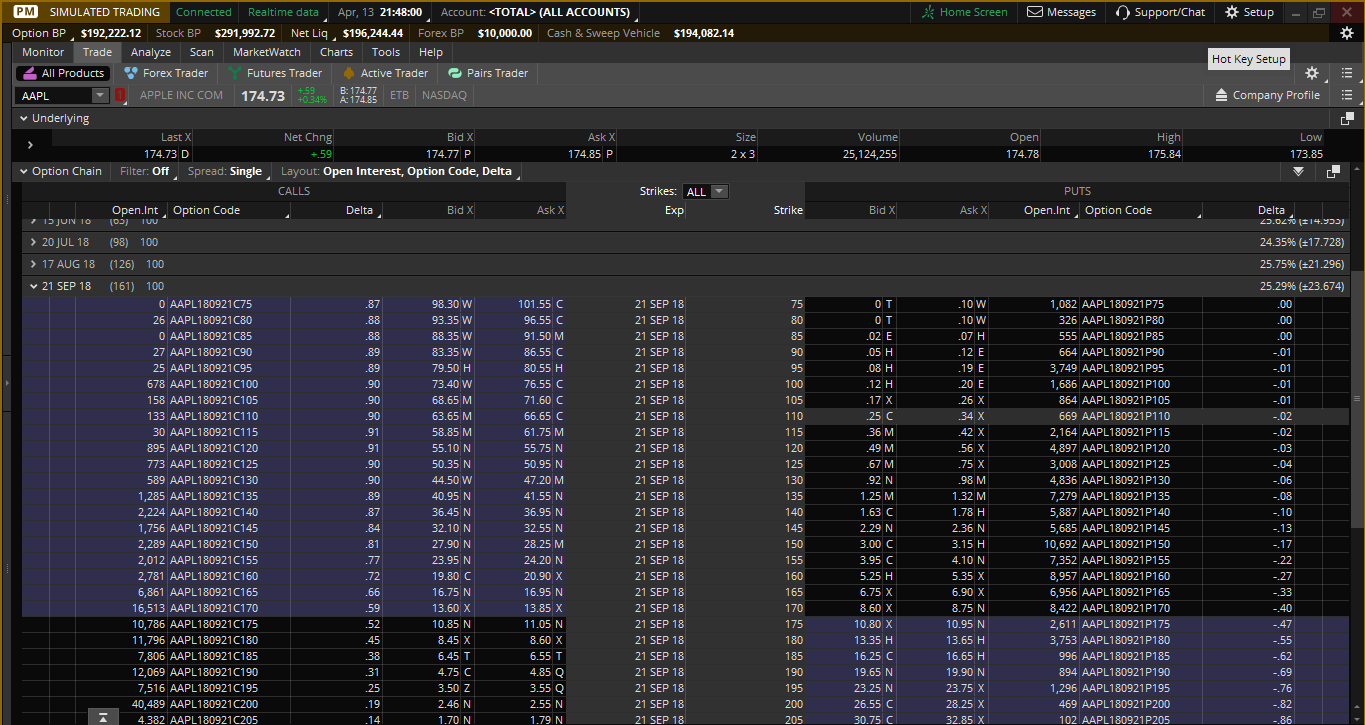Expand the 20 JUL 18 expiration row

pos(33,242)
